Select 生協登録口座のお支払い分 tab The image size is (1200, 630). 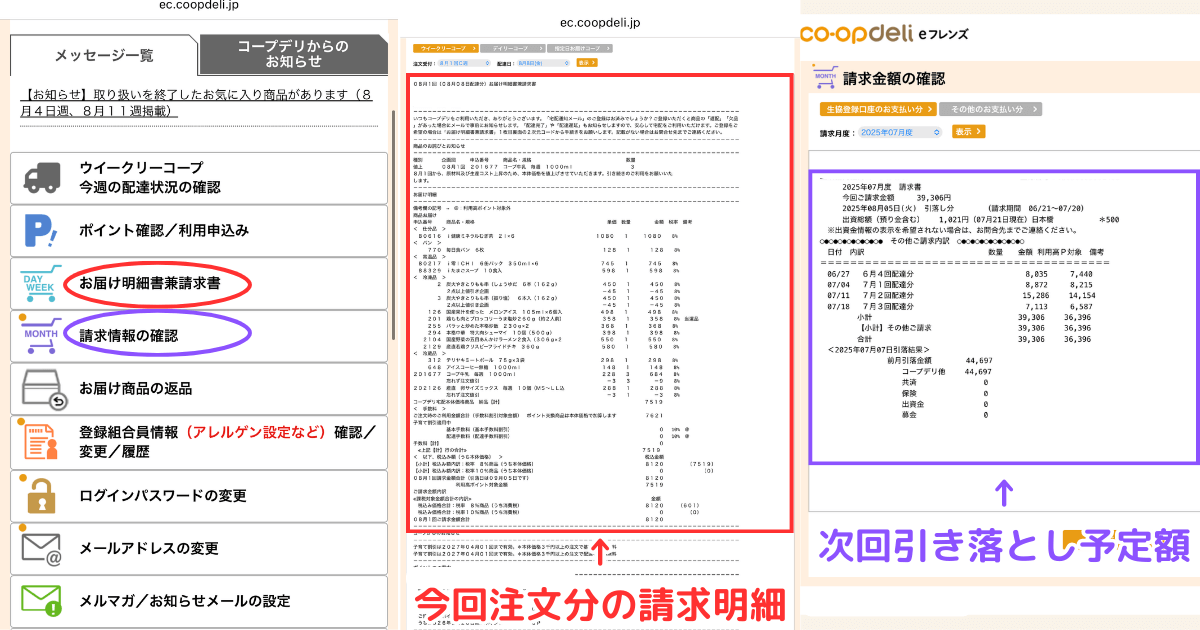click(878, 108)
